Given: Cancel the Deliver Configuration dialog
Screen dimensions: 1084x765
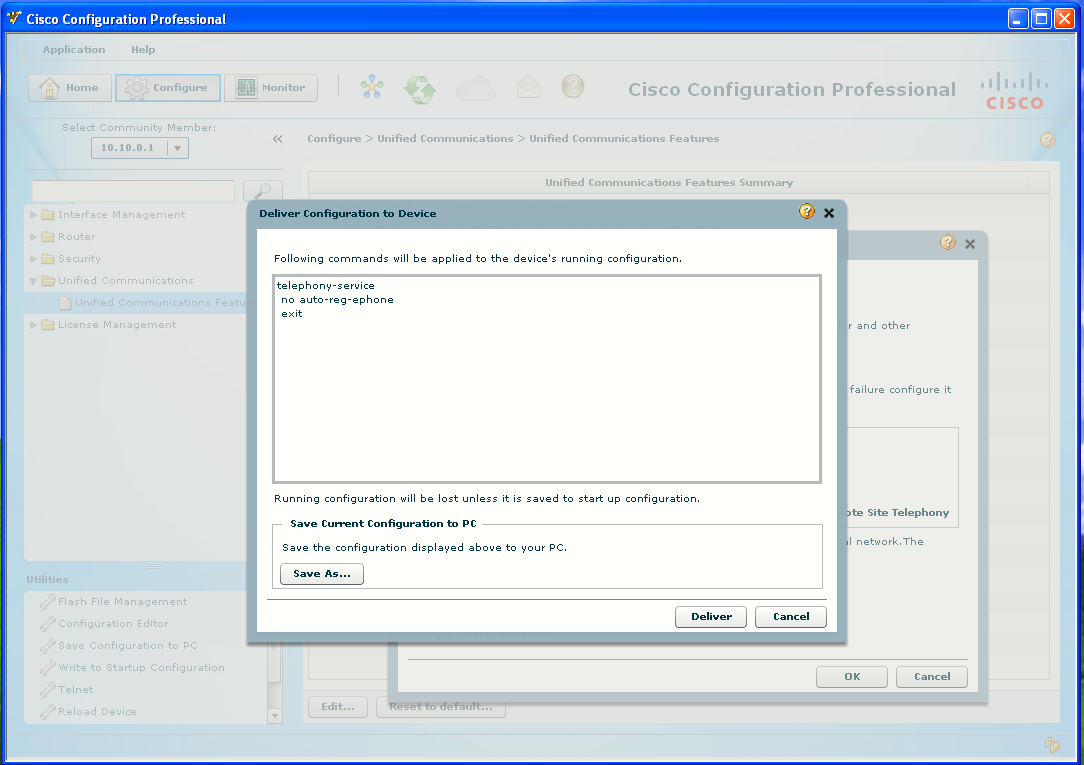Looking at the screenshot, I should click(x=790, y=616).
